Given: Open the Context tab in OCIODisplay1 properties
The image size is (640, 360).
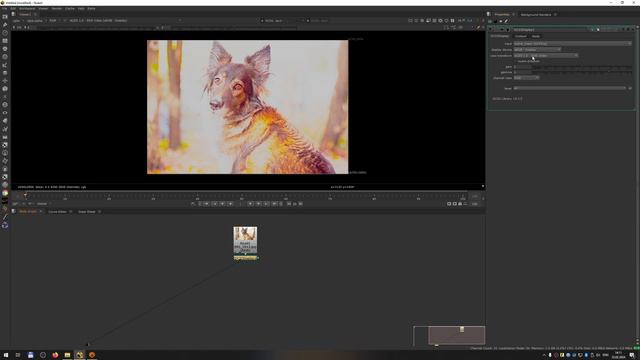Looking at the screenshot, I should pyautogui.click(x=520, y=36).
